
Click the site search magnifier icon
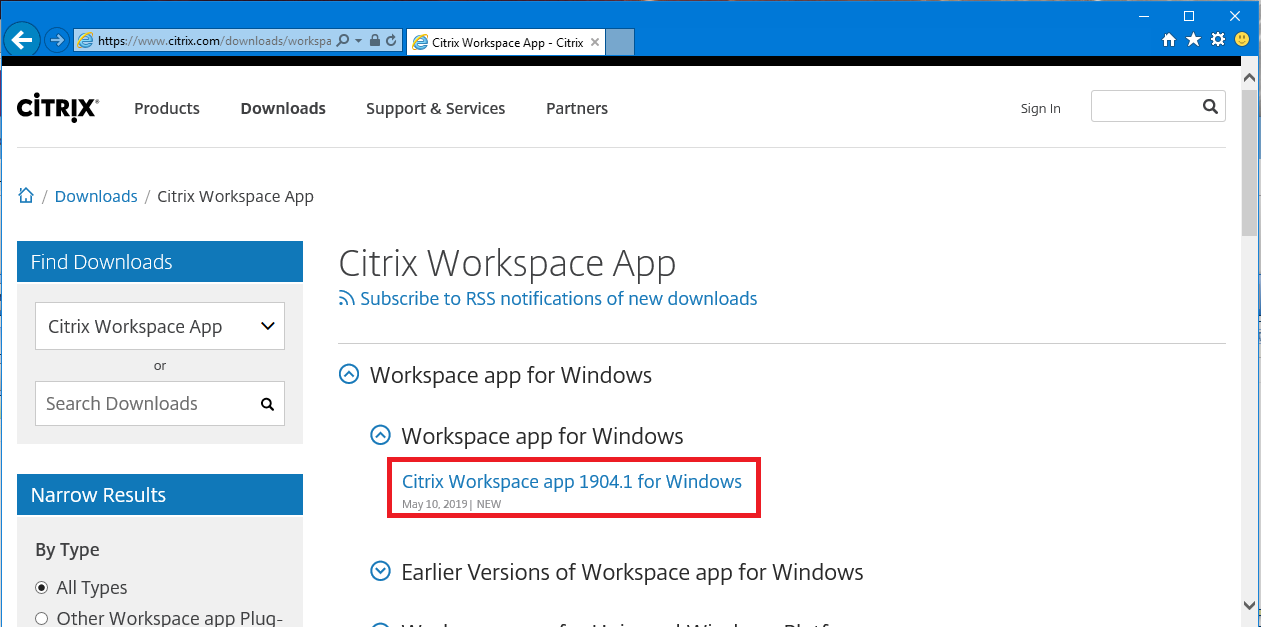coord(1210,106)
